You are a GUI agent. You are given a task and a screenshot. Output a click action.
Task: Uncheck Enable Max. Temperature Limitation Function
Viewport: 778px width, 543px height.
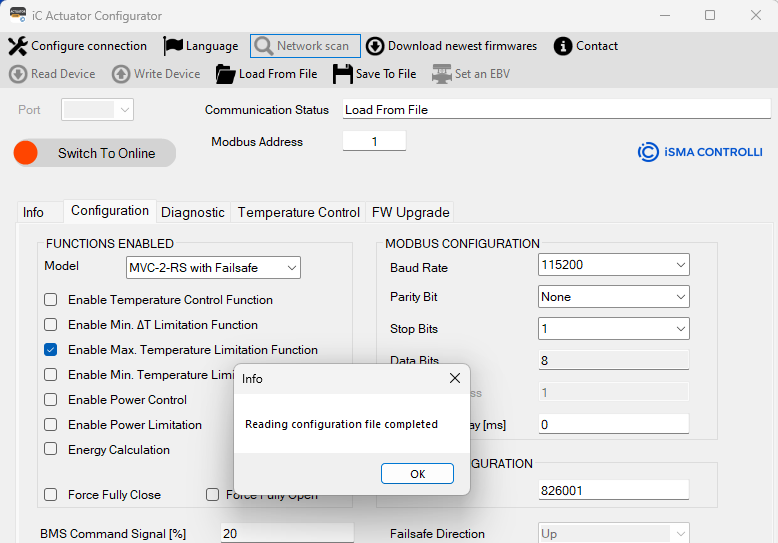tap(51, 350)
